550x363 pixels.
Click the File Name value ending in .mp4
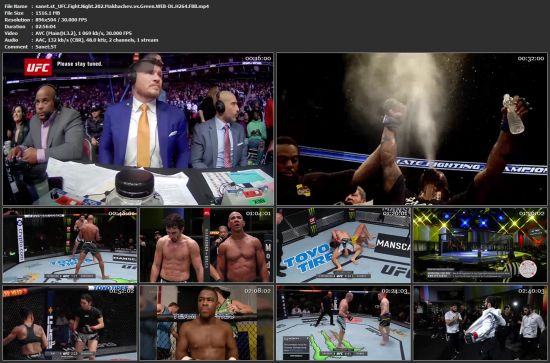point(122,6)
